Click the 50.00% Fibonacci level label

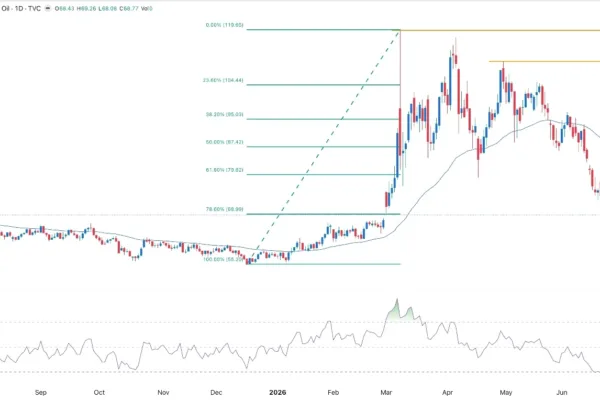[x=224, y=142]
